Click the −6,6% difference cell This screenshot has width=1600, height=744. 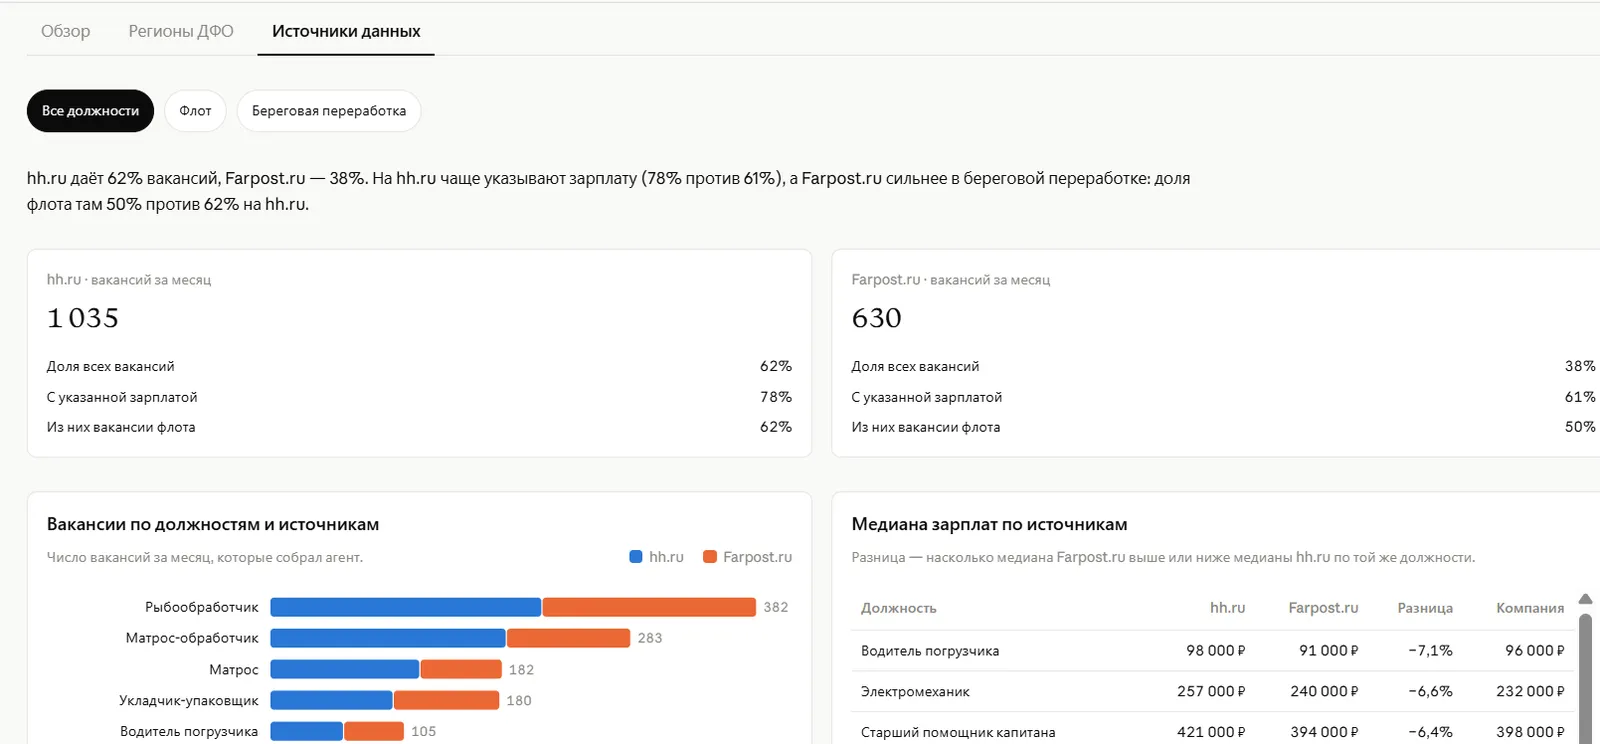coord(1430,691)
